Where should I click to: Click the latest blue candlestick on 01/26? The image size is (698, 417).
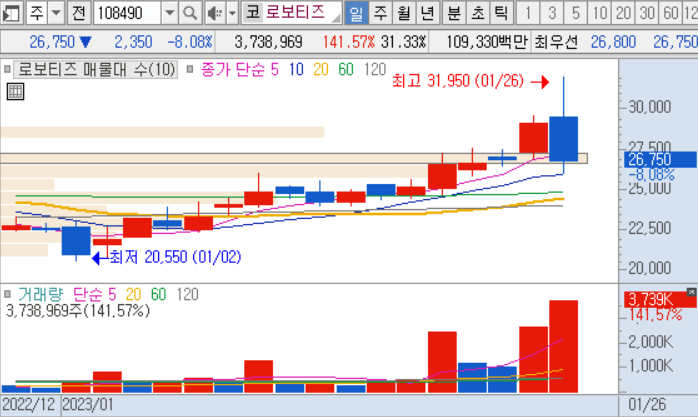click(x=564, y=139)
